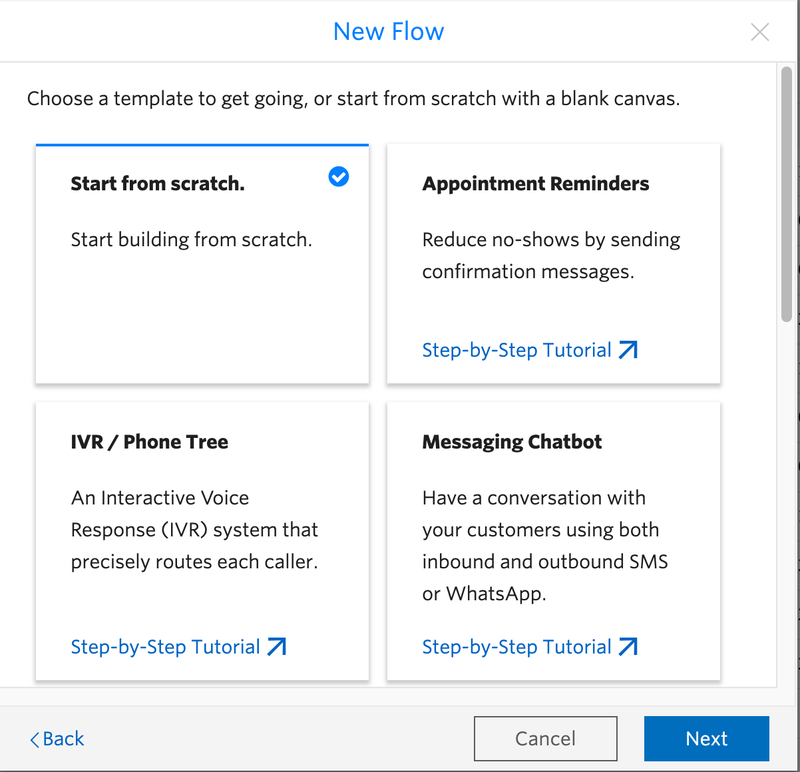Click the Reduce no-shows description text
The image size is (800, 772).
point(553,255)
